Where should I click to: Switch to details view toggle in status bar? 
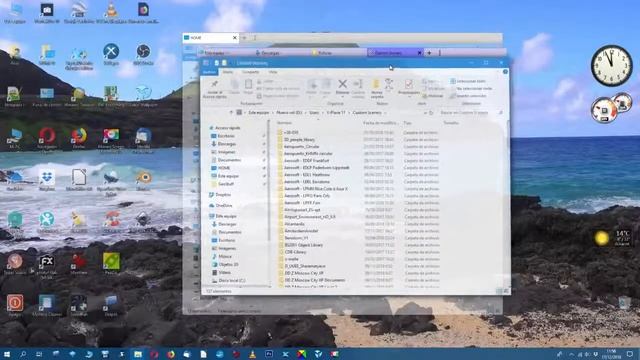pyautogui.click(x=499, y=291)
